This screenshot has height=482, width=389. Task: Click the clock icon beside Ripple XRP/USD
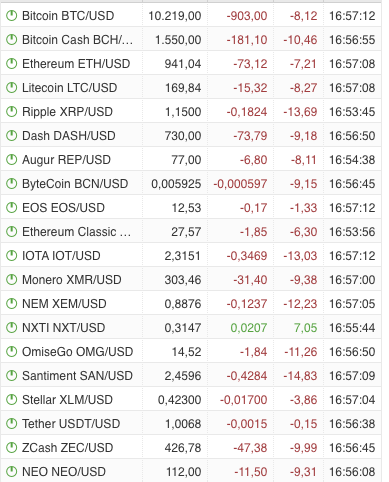tap(12, 112)
